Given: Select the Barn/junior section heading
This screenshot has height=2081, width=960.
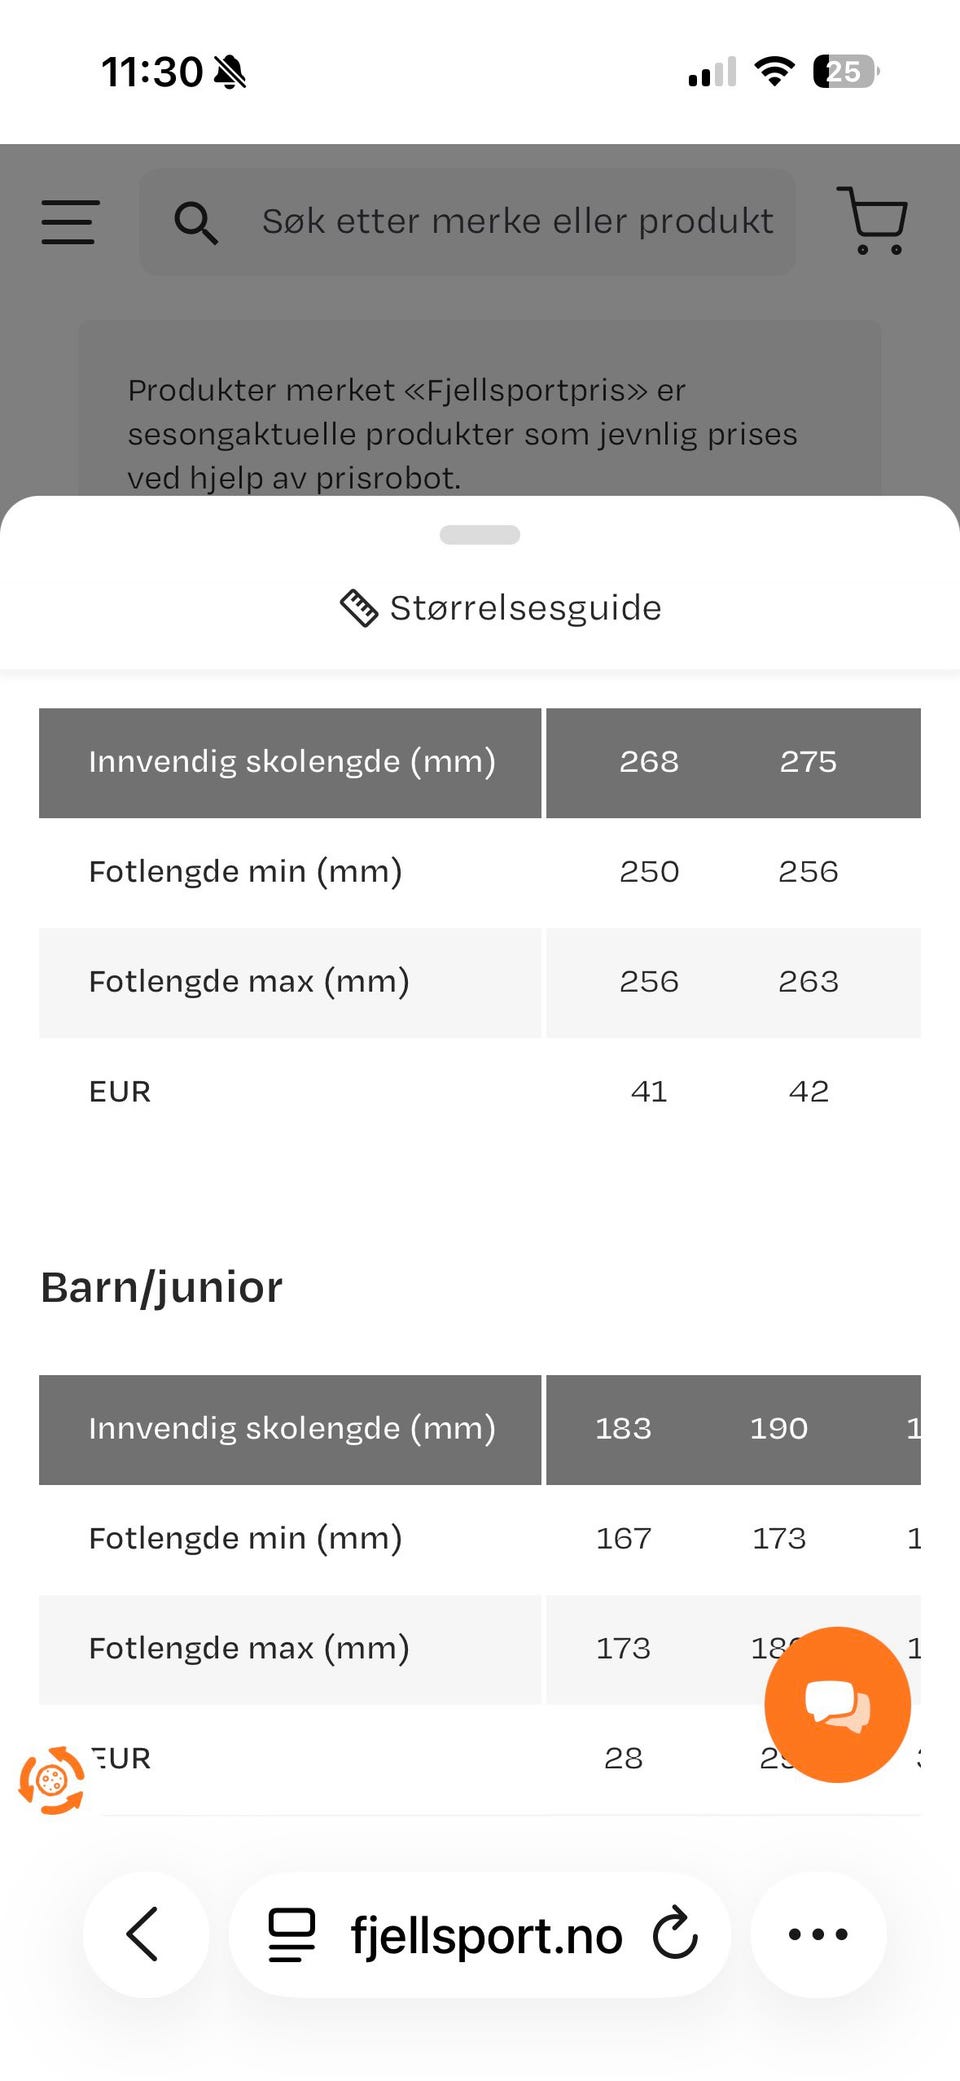Looking at the screenshot, I should click(x=161, y=1288).
